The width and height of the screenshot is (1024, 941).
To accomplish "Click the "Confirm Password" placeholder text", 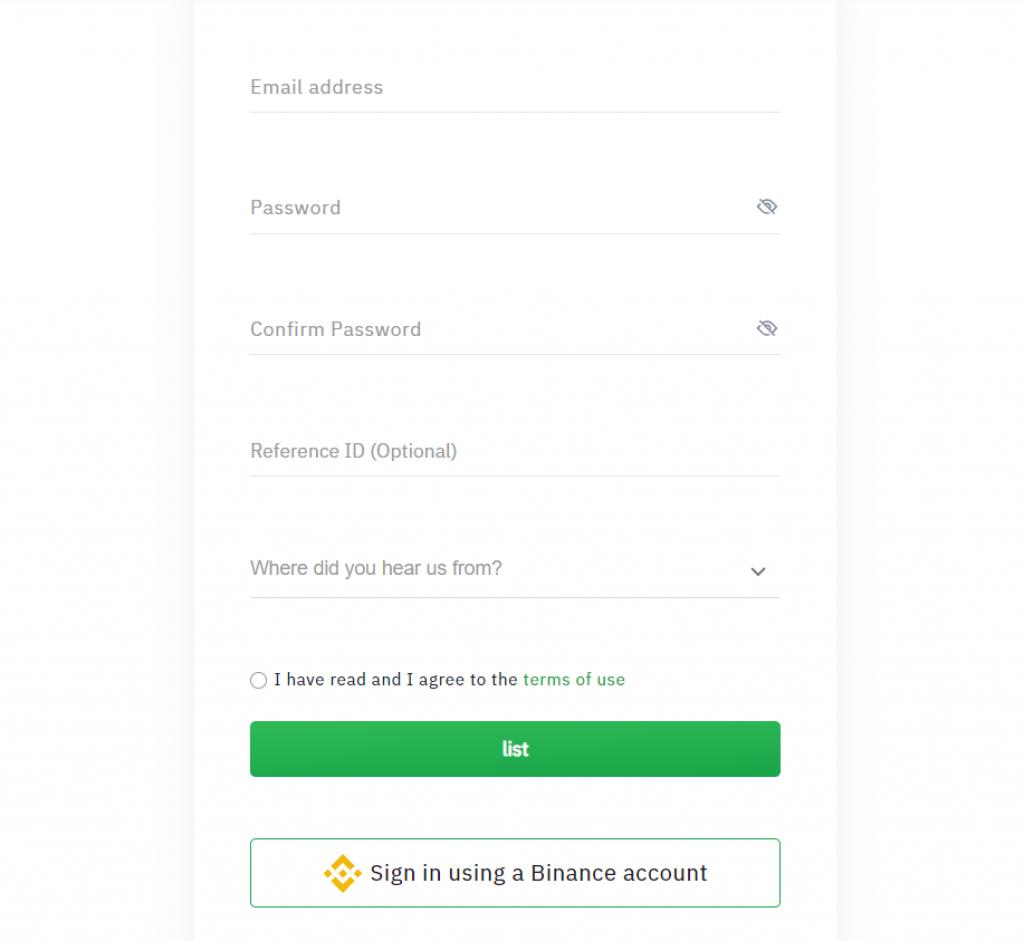I will coord(335,329).
